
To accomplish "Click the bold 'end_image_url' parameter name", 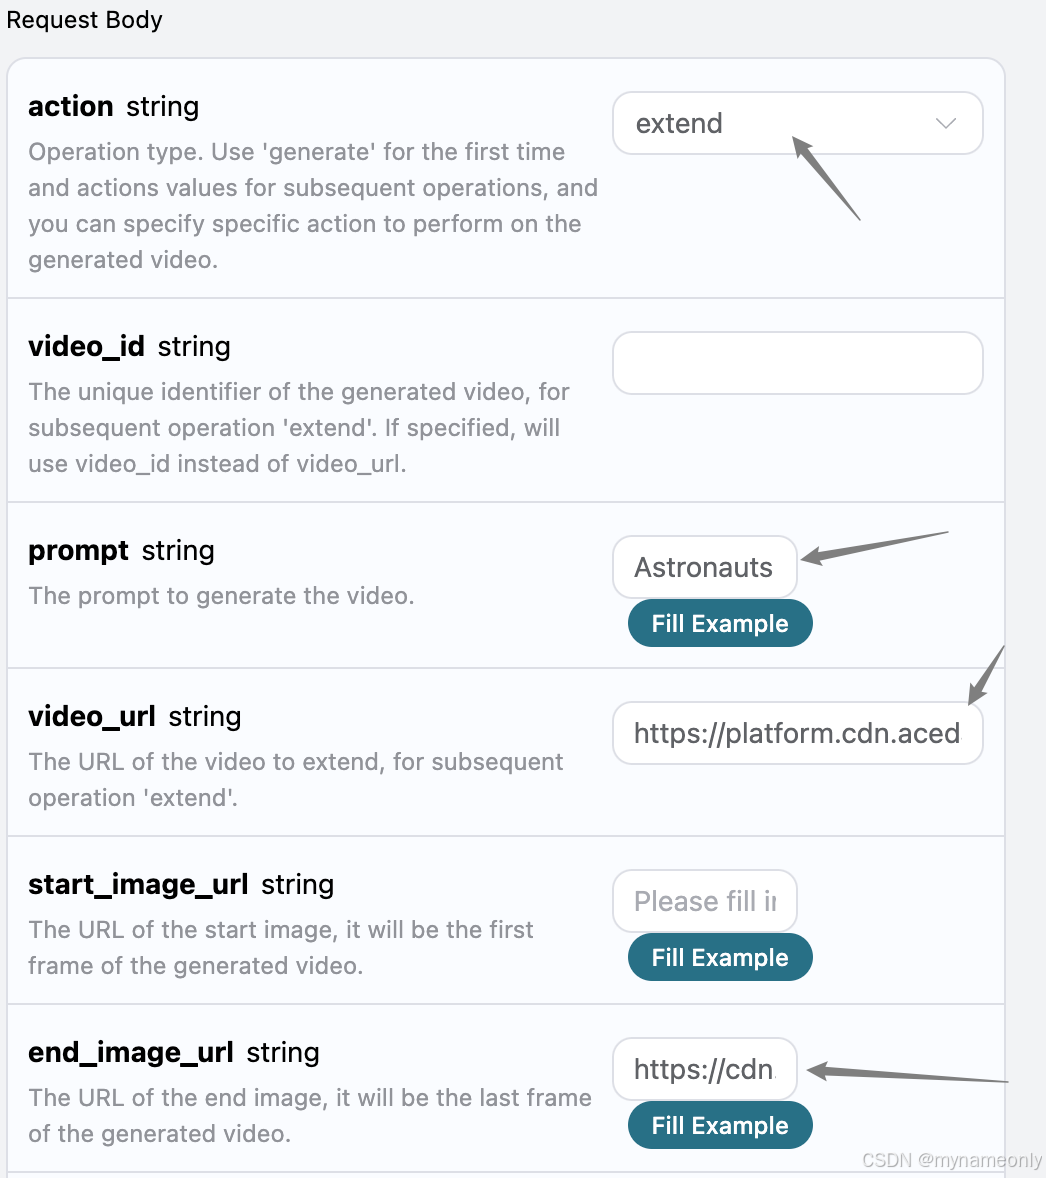I will (x=131, y=1053).
